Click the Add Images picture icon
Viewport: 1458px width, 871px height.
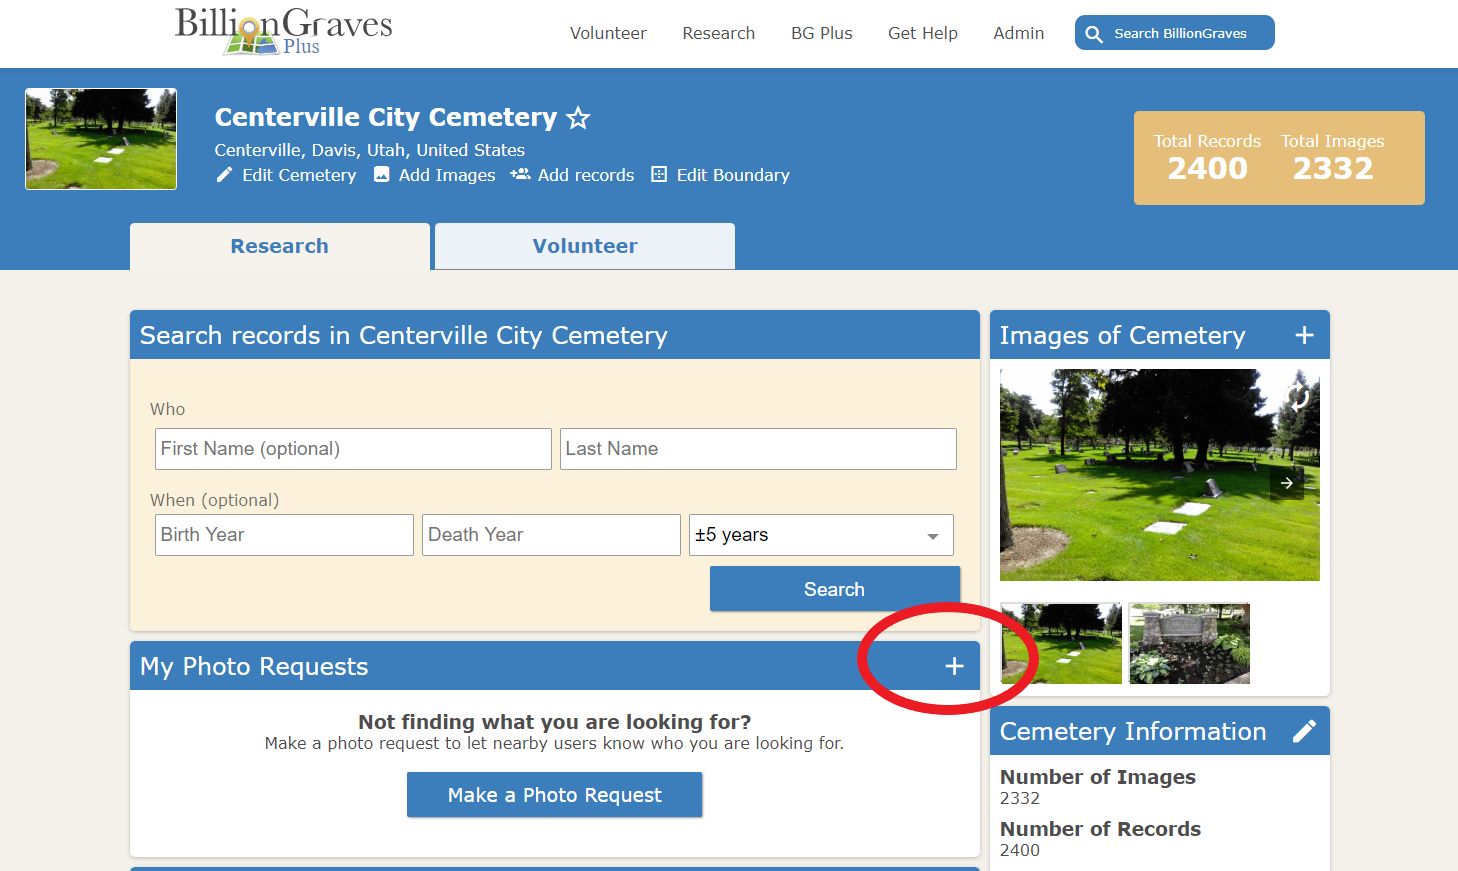381,175
